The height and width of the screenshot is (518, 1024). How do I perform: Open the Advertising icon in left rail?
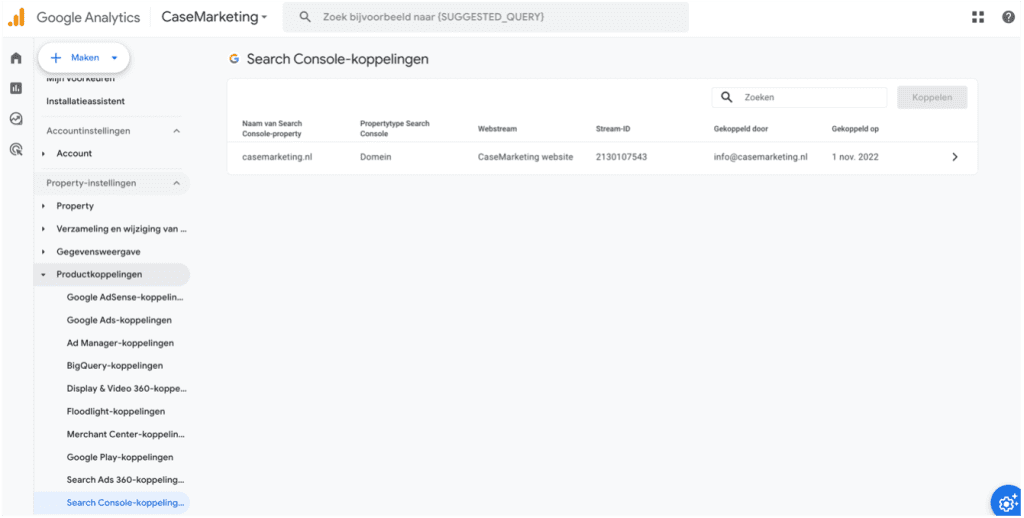pyautogui.click(x=16, y=150)
